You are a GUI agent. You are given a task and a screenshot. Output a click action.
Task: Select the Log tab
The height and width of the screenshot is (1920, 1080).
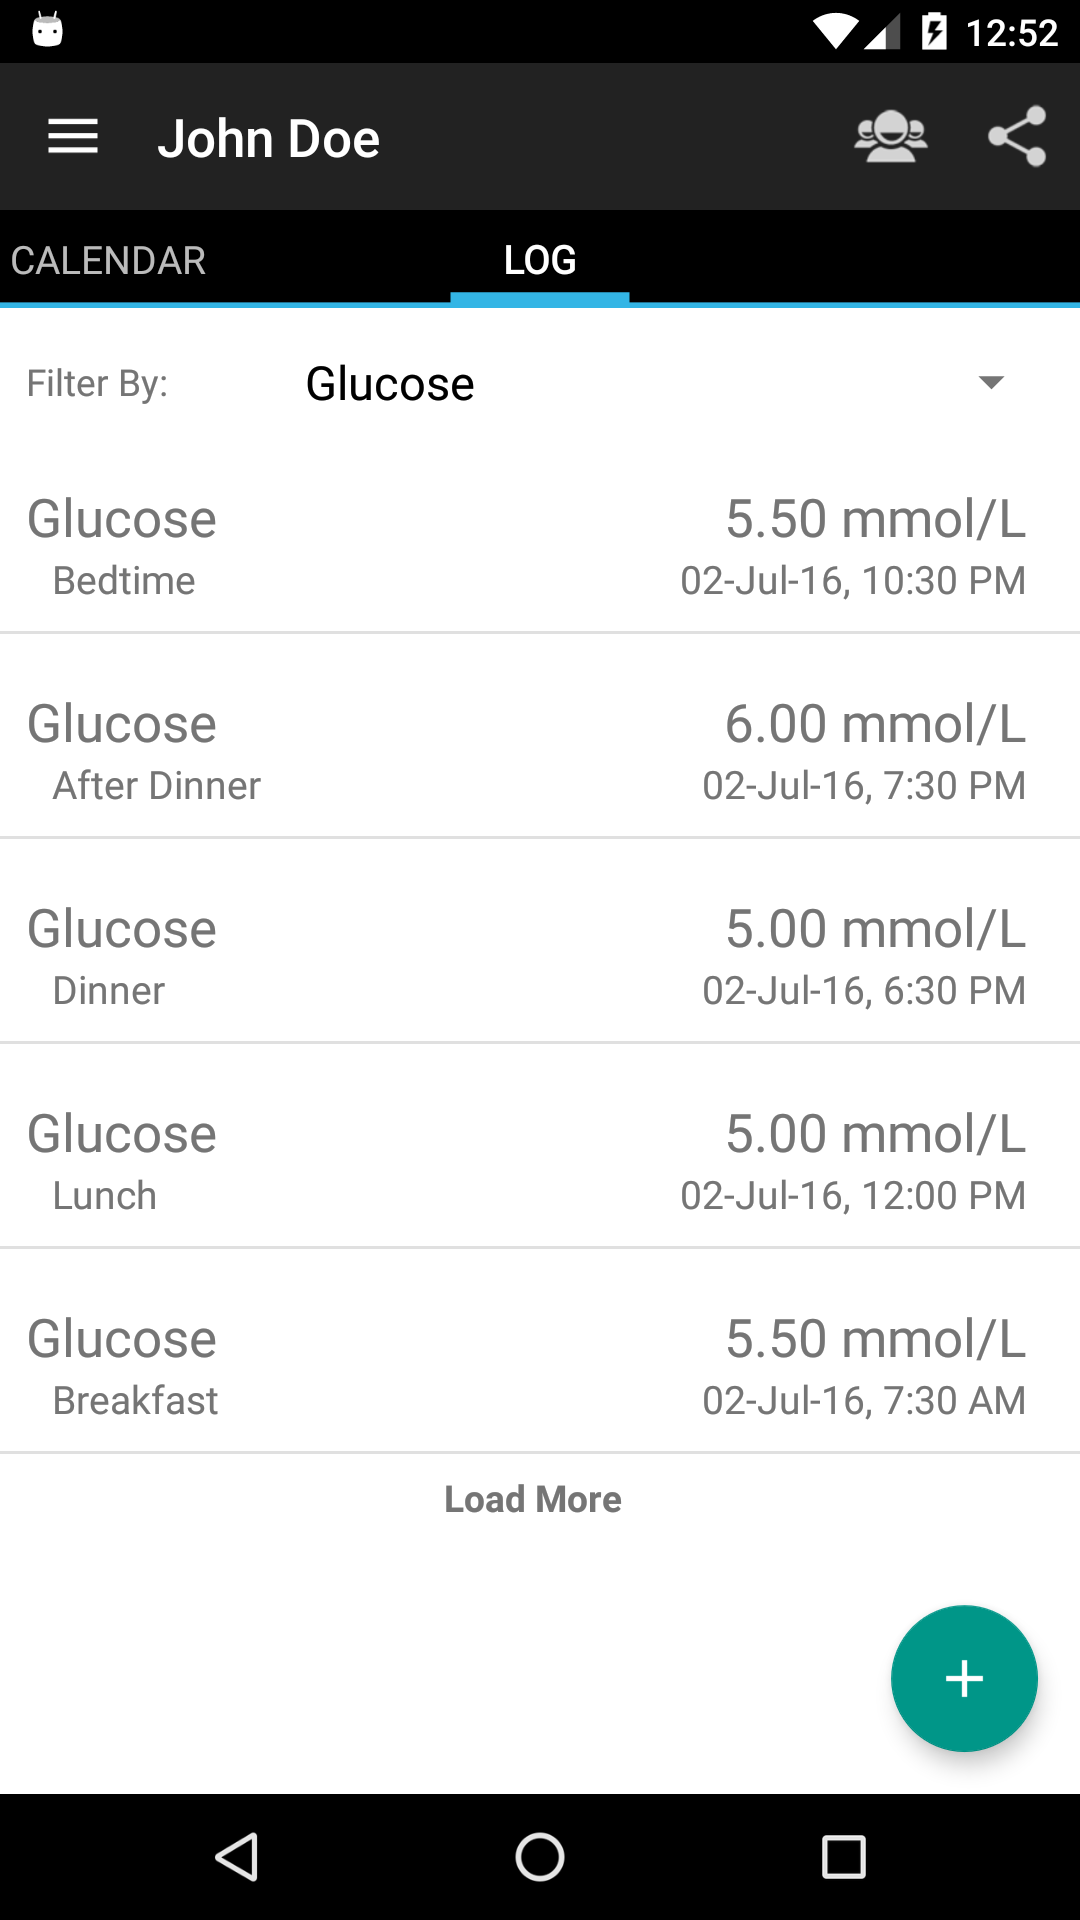[x=540, y=261]
